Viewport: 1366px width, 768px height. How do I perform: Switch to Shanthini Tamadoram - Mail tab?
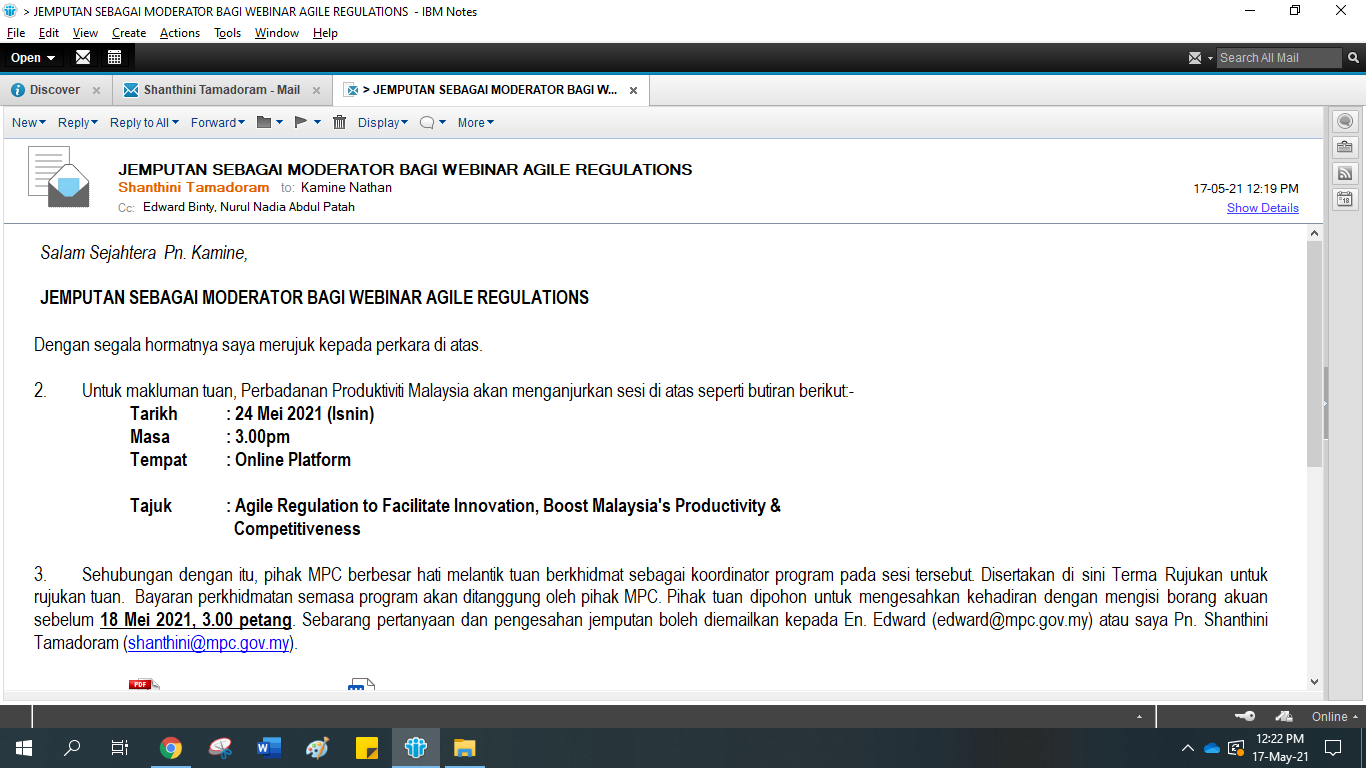221,90
